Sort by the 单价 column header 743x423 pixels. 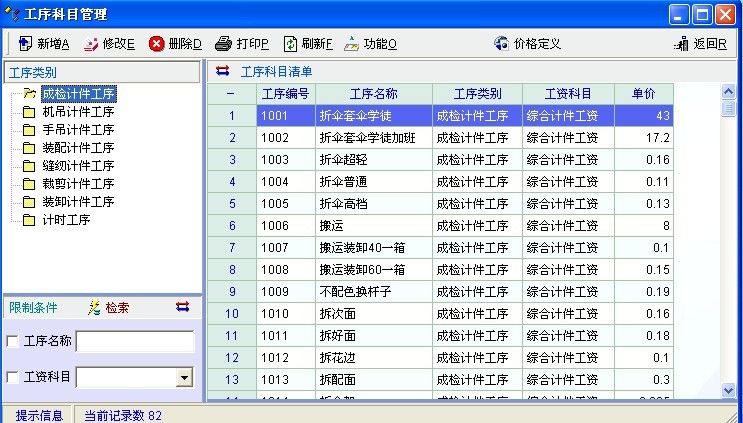pyautogui.click(x=643, y=93)
